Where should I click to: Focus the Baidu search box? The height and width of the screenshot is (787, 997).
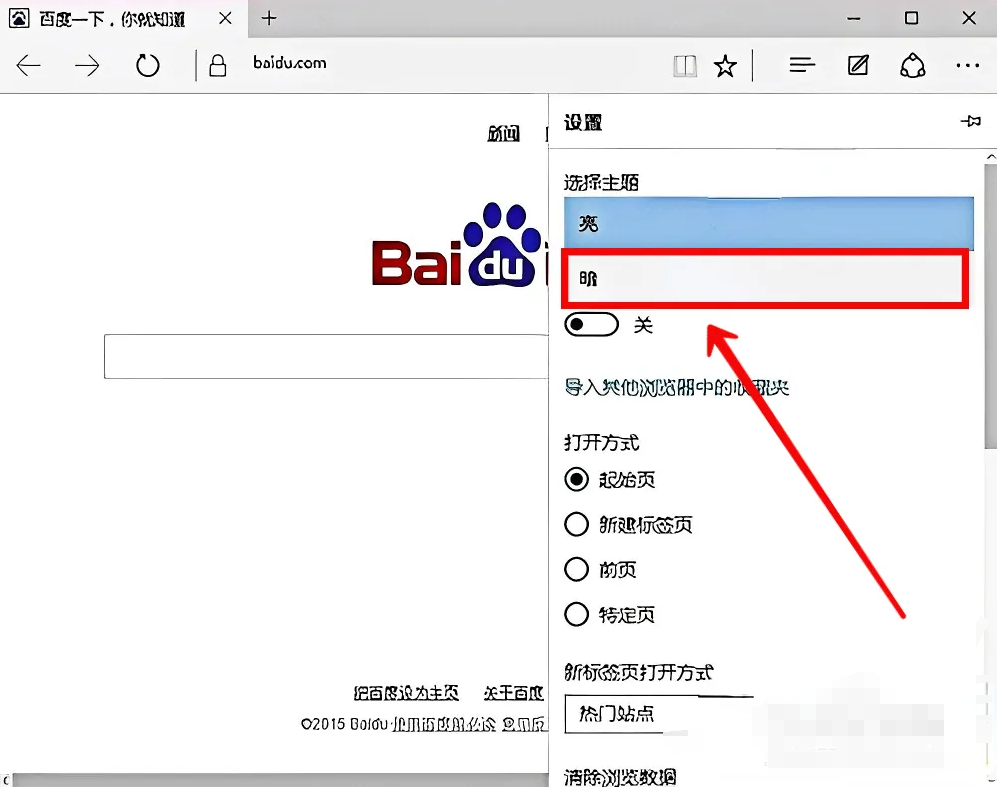(x=326, y=356)
